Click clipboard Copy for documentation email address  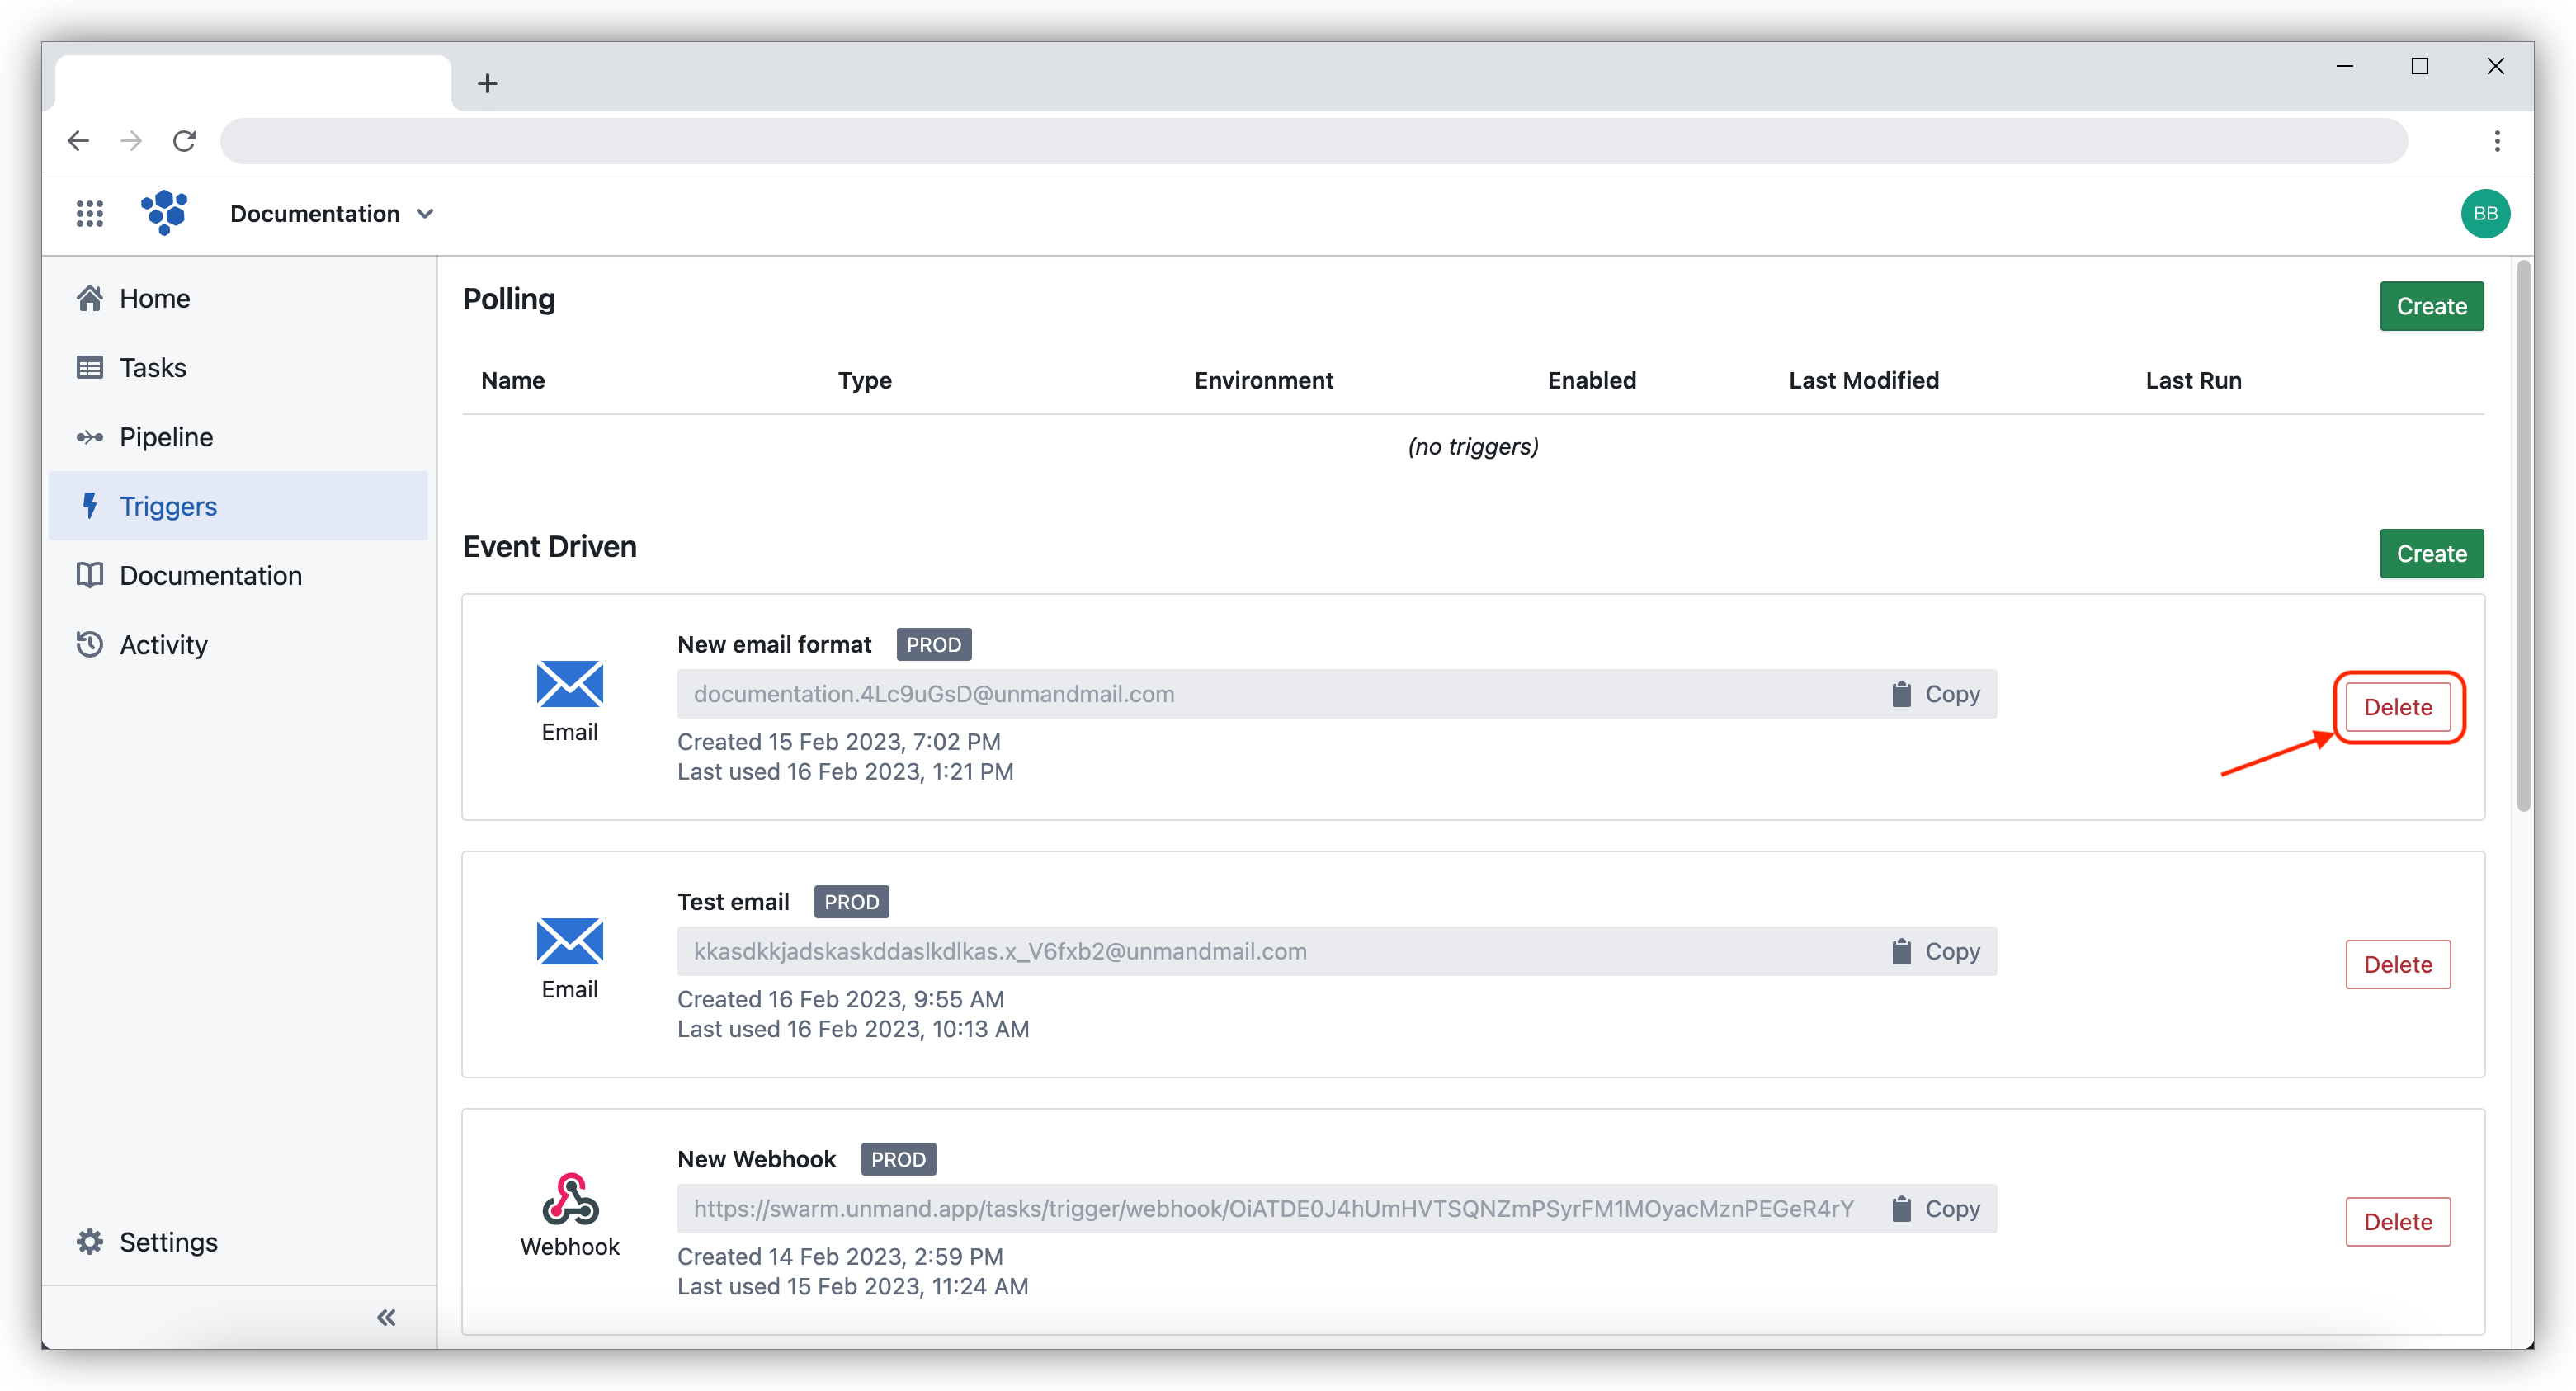pyautogui.click(x=1935, y=694)
